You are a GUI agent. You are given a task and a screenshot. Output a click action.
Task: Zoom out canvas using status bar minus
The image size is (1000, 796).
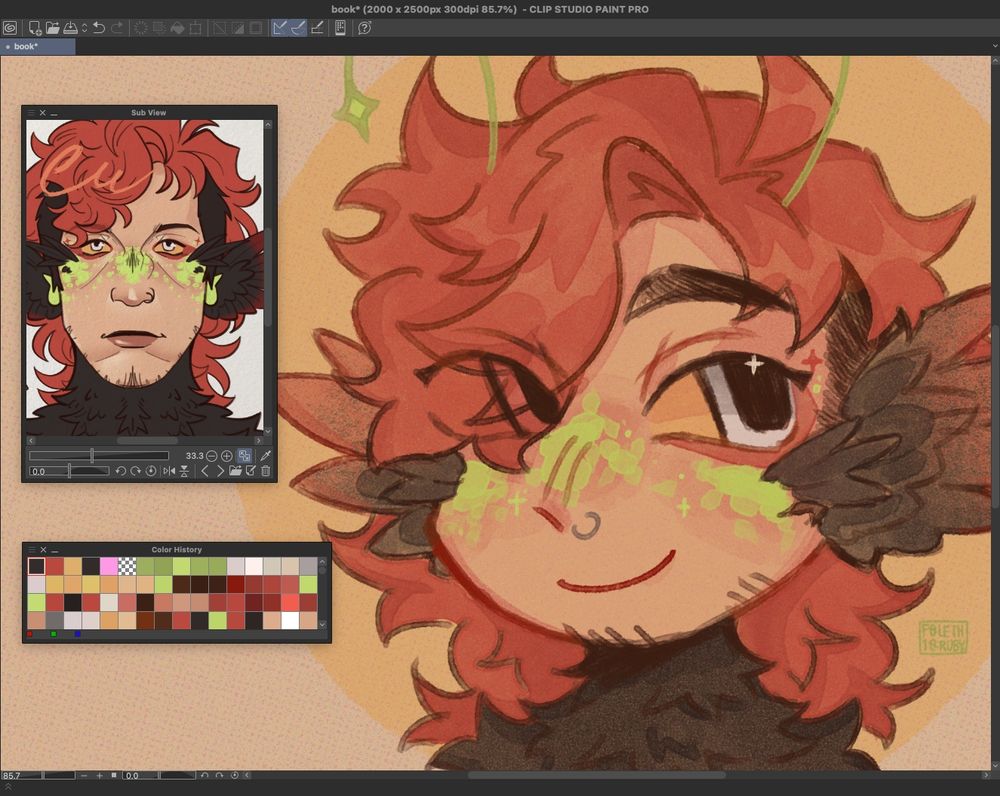point(84,776)
